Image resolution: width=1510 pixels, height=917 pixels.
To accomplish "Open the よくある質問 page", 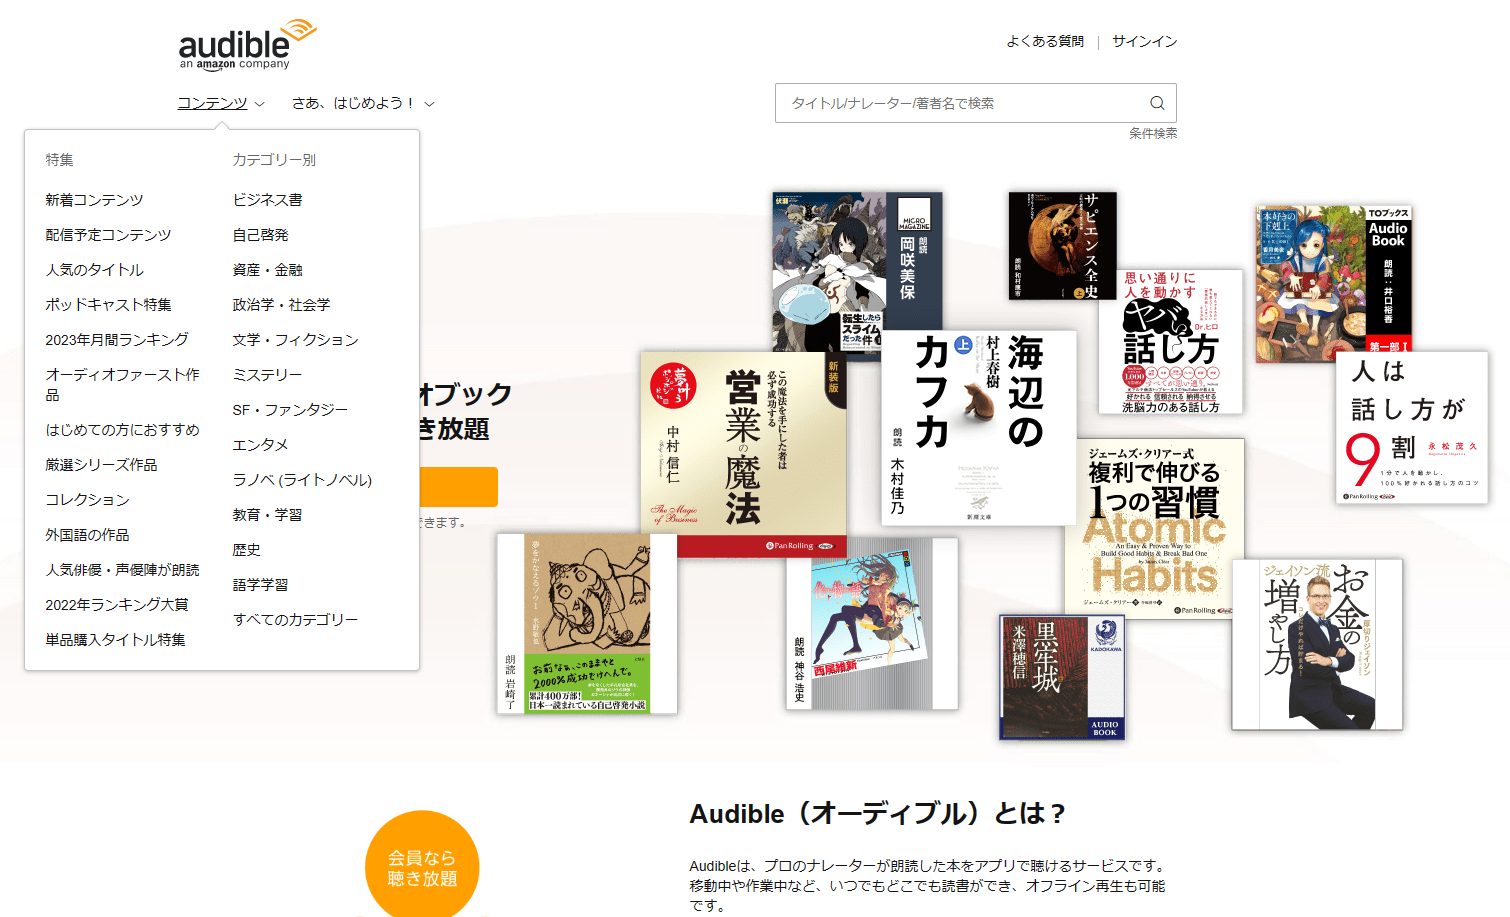I will [x=1044, y=41].
